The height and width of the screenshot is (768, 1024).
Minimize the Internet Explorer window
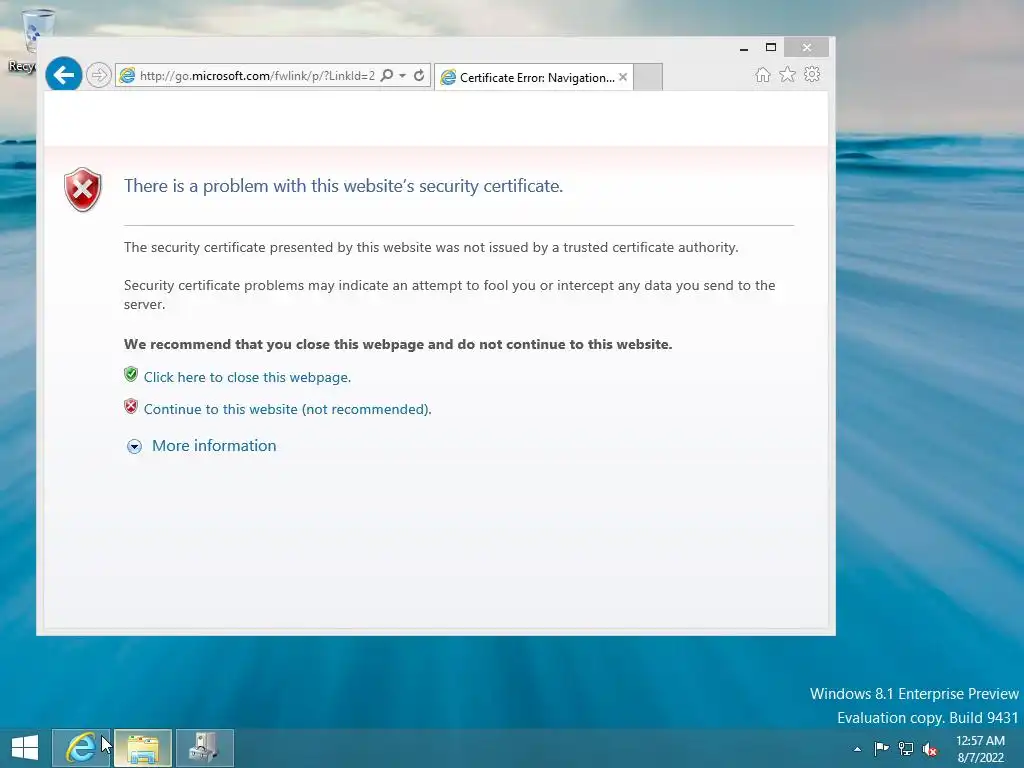coord(744,48)
